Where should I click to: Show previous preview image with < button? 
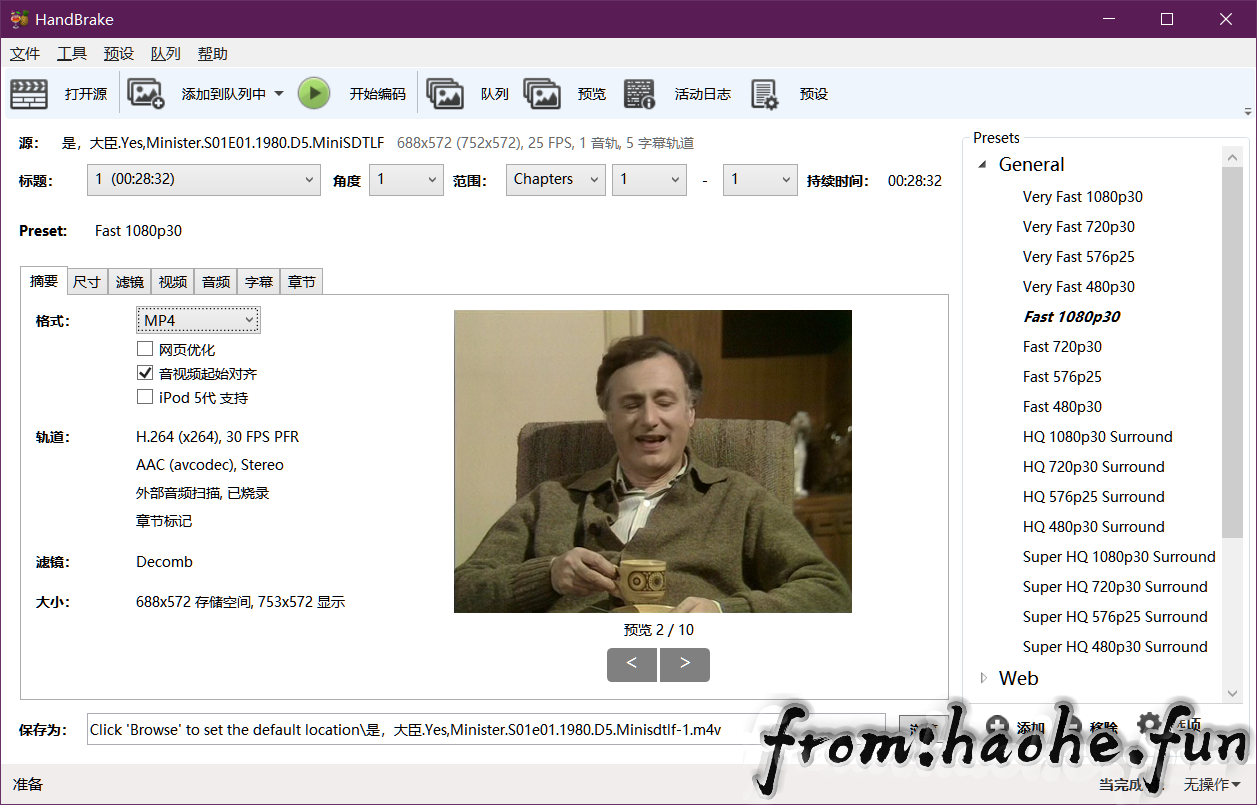click(x=632, y=665)
